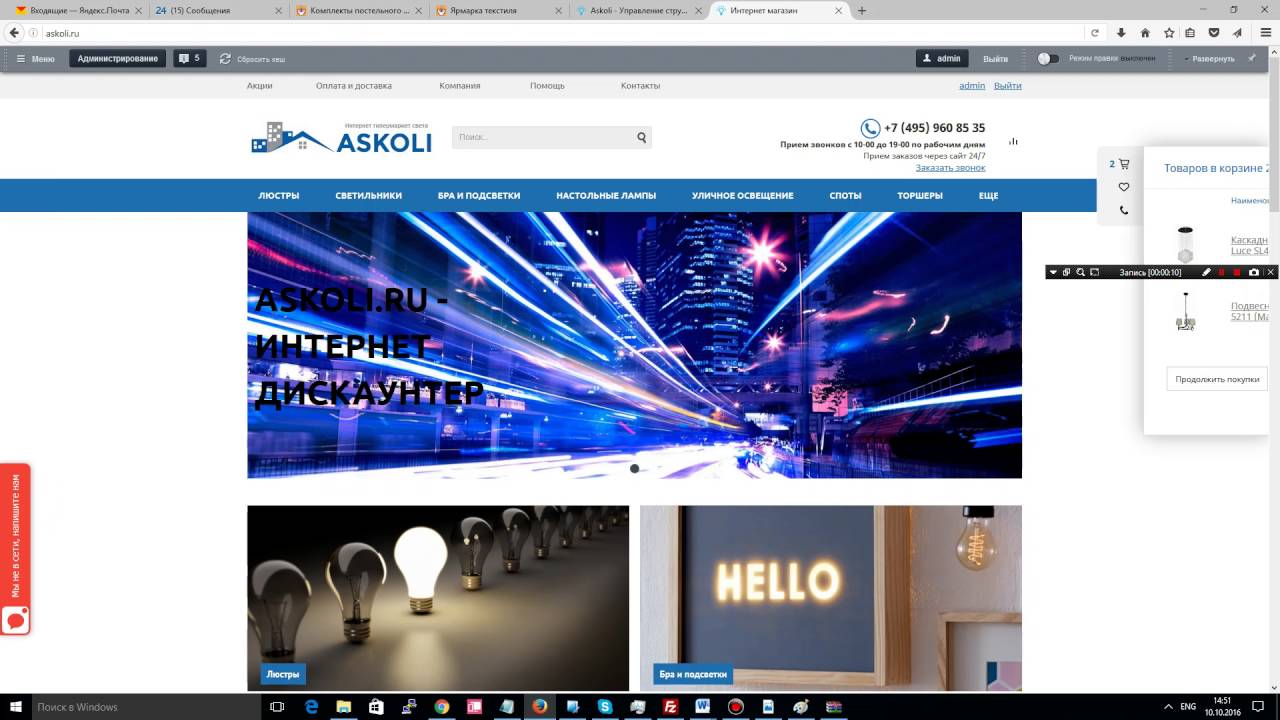The width and height of the screenshot is (1280, 720).
Task: Open the bookmarks list icon
Action: [x=1190, y=33]
